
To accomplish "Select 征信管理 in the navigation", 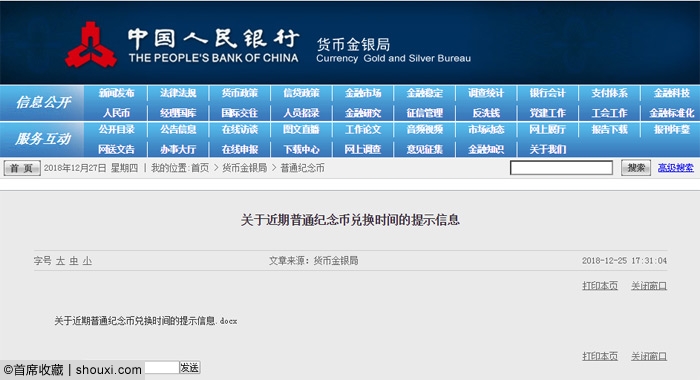I will pyautogui.click(x=425, y=113).
